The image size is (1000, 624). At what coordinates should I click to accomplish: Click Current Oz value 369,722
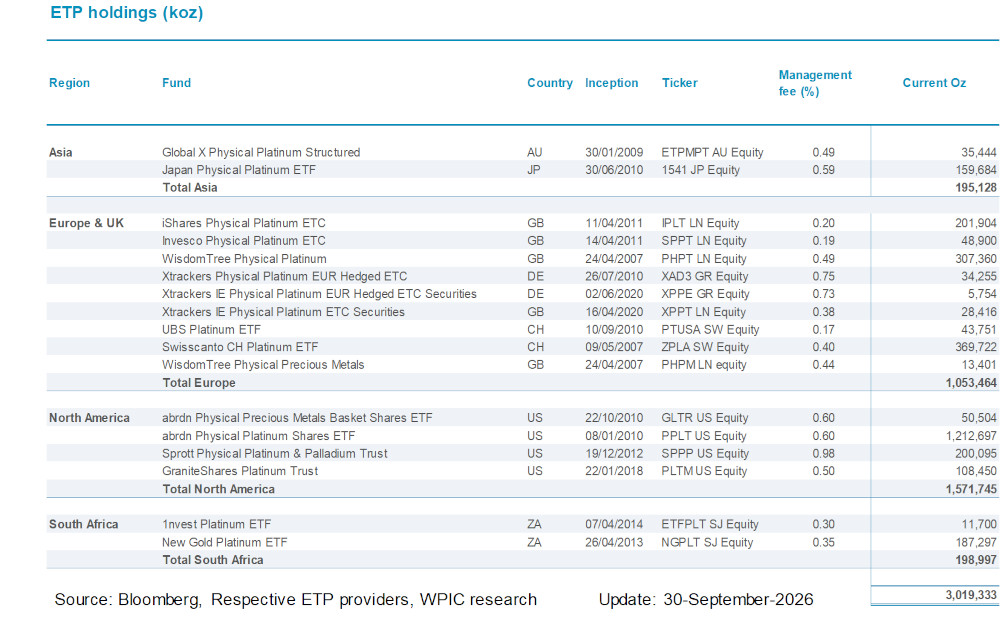(976, 347)
